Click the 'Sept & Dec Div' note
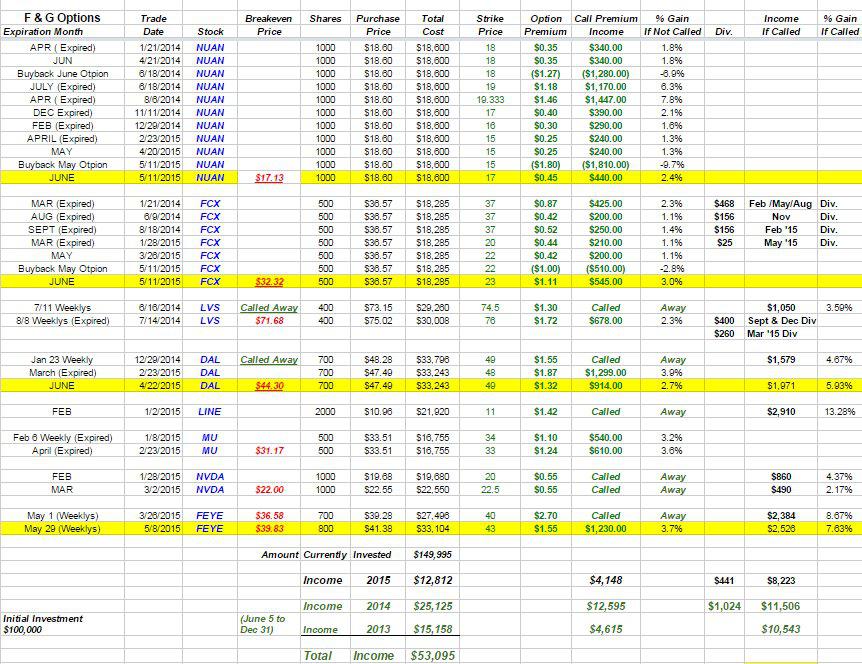 782,320
